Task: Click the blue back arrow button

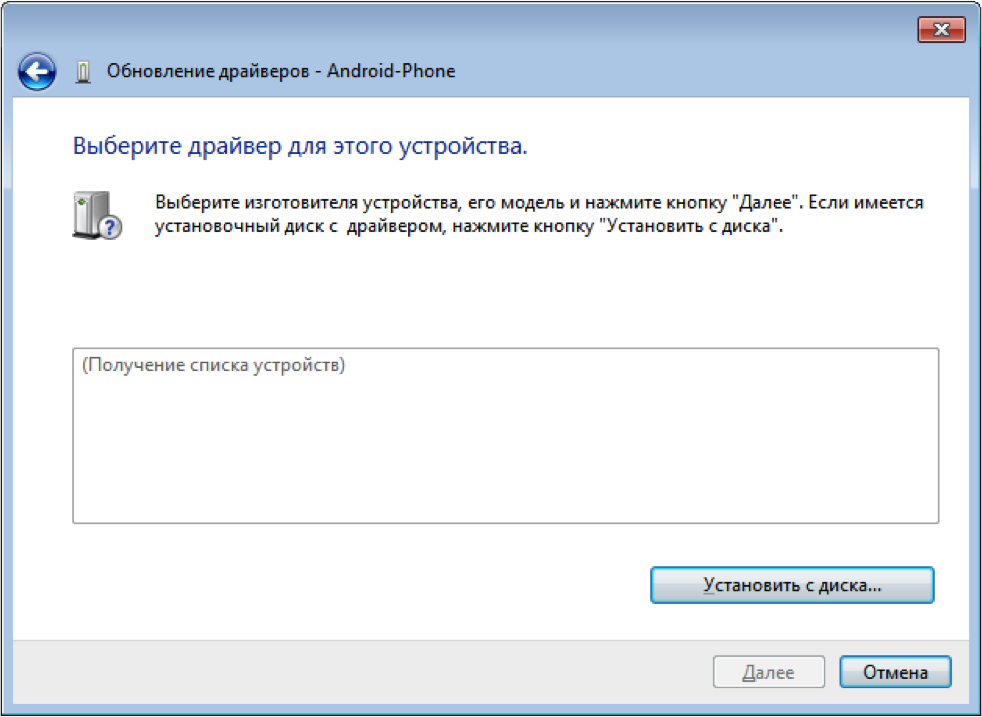Action: pos(37,71)
